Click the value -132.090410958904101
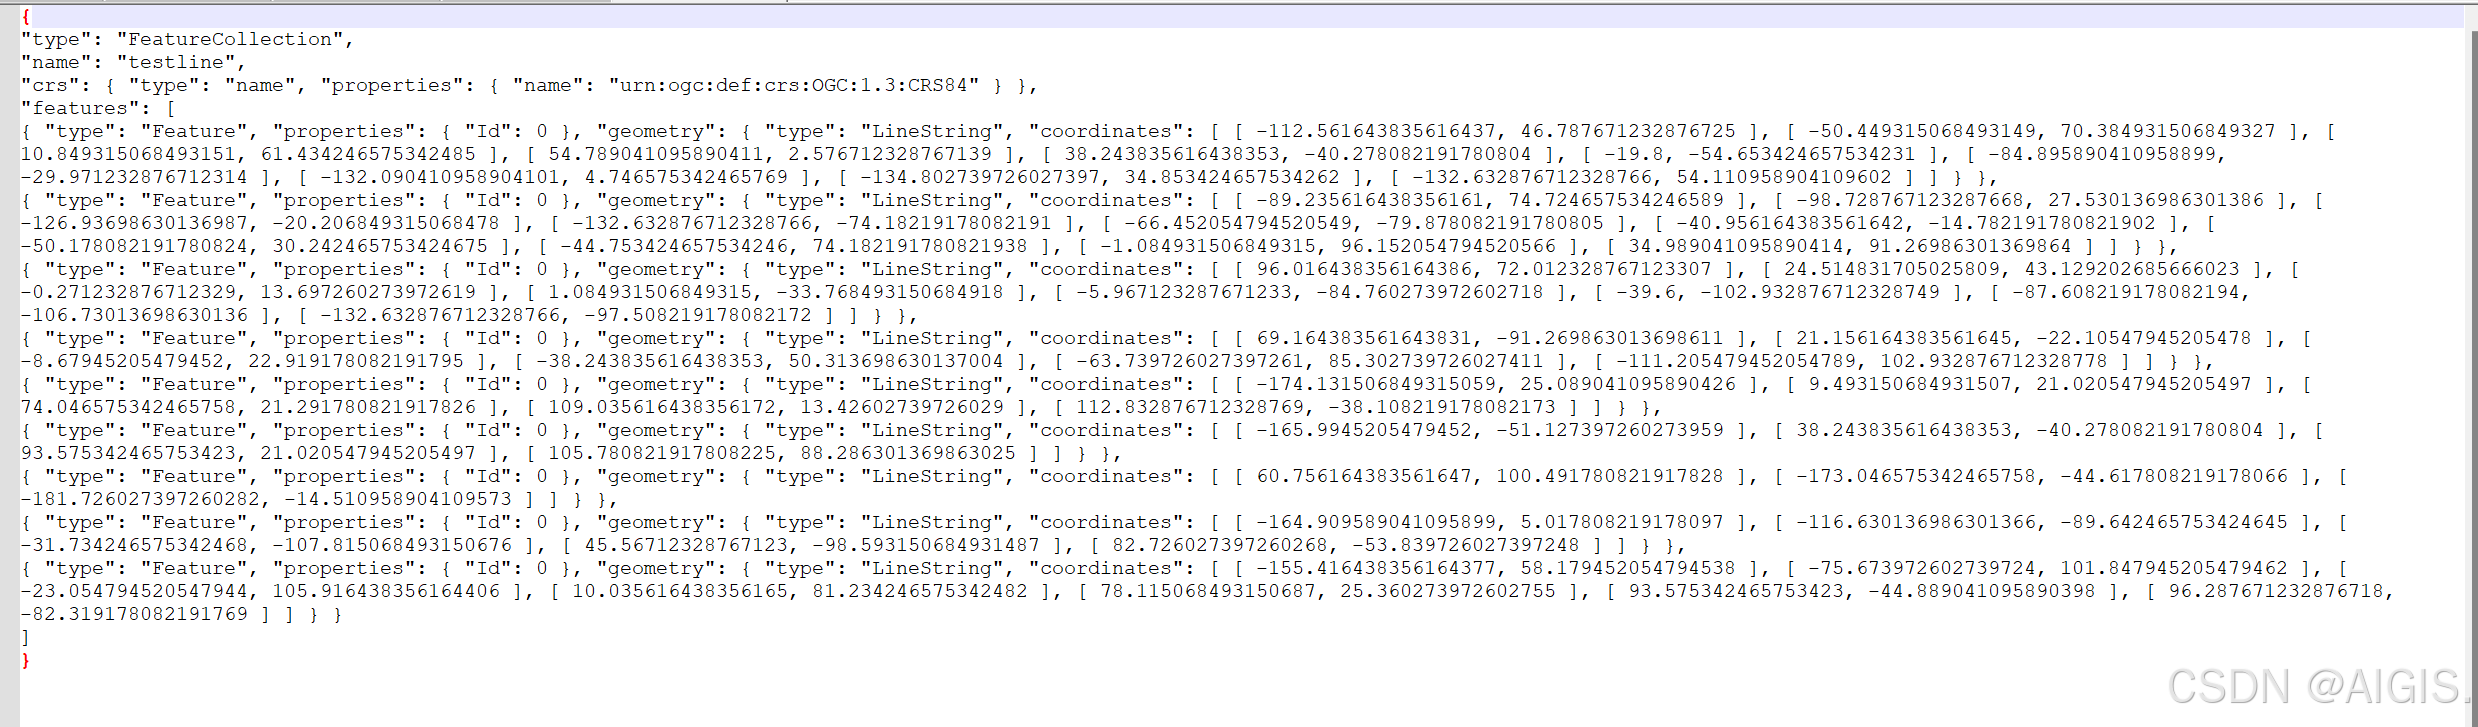2478x727 pixels. (440, 177)
